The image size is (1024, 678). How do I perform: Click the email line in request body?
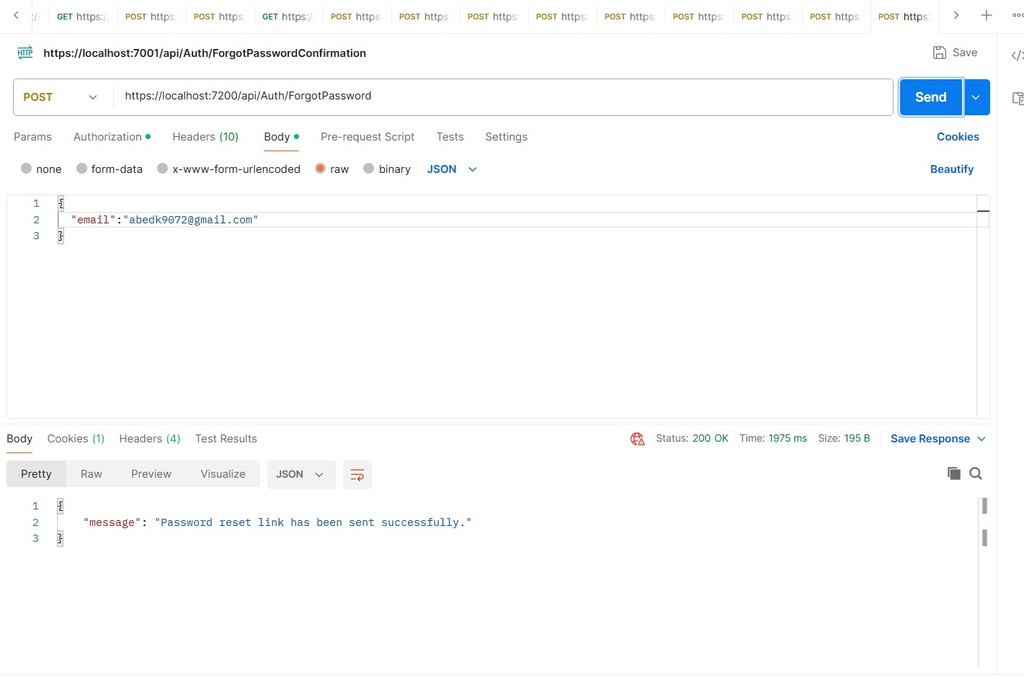[522, 220]
